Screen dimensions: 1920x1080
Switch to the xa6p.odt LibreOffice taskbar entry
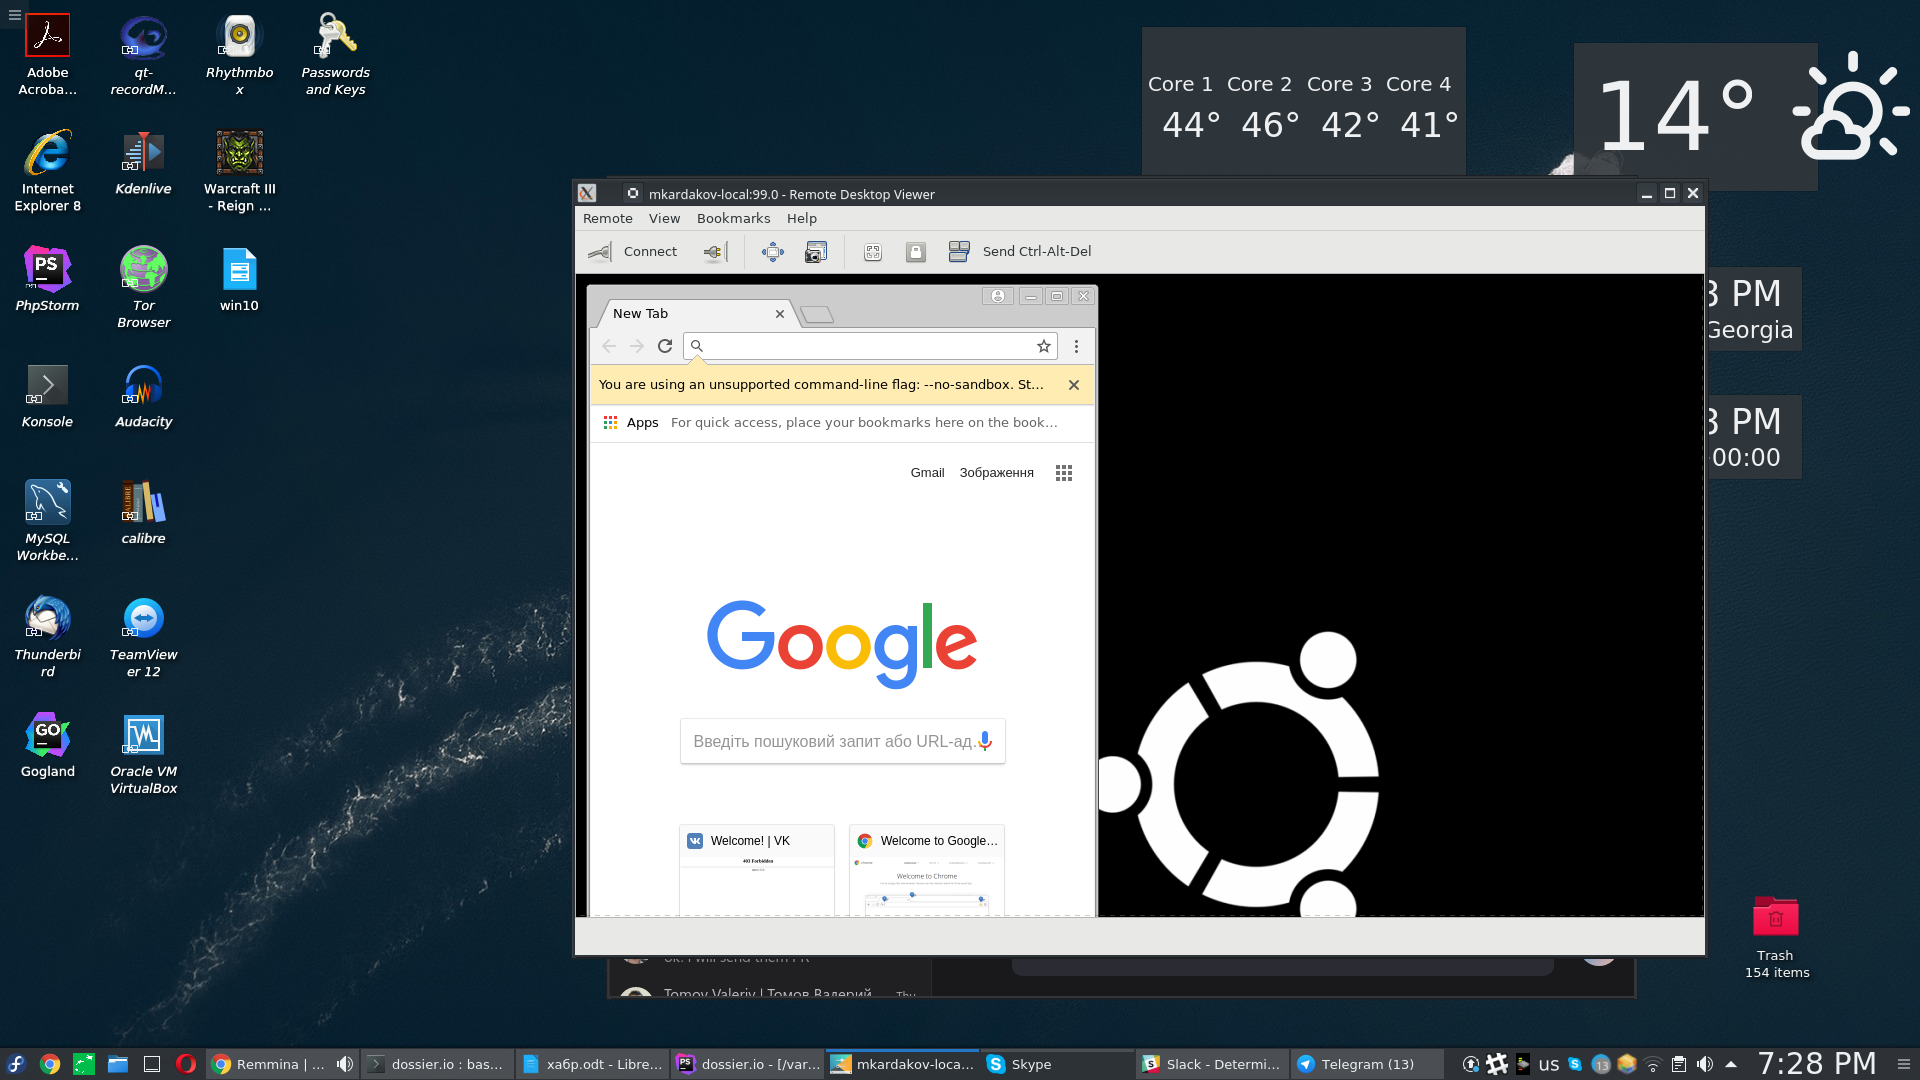coord(592,1064)
